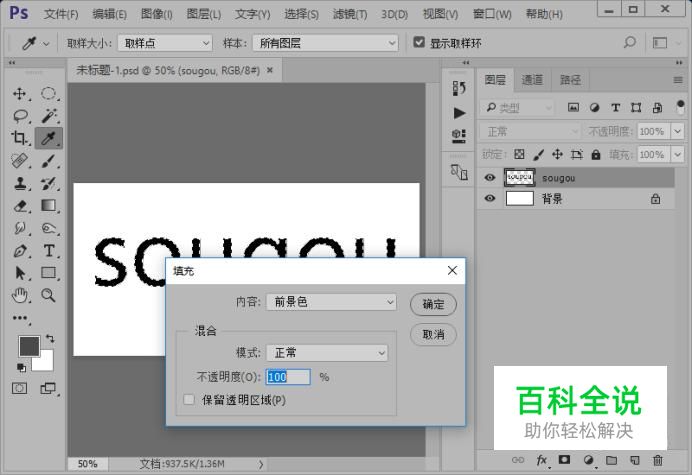Hide the sougou layer
692x475 pixels.
(x=489, y=177)
